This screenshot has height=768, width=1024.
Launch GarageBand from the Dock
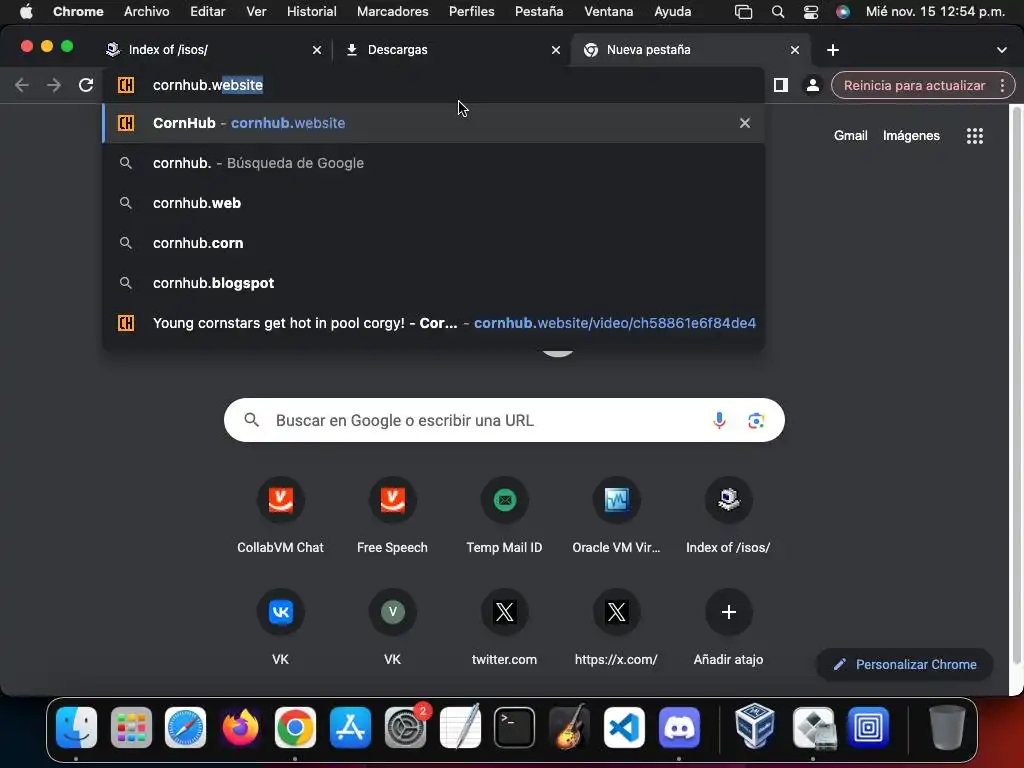(x=569, y=727)
